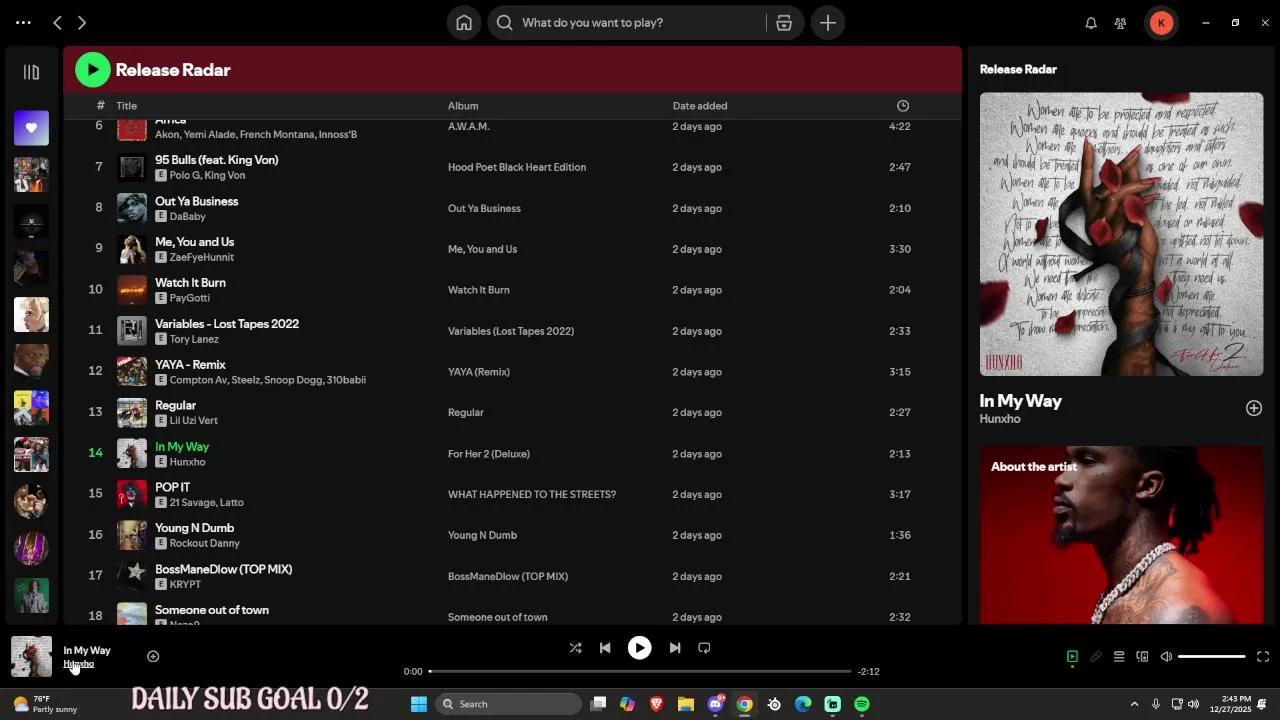1280x720 pixels.
Task: Enter full screen with the corner icon
Action: coord(1263,657)
